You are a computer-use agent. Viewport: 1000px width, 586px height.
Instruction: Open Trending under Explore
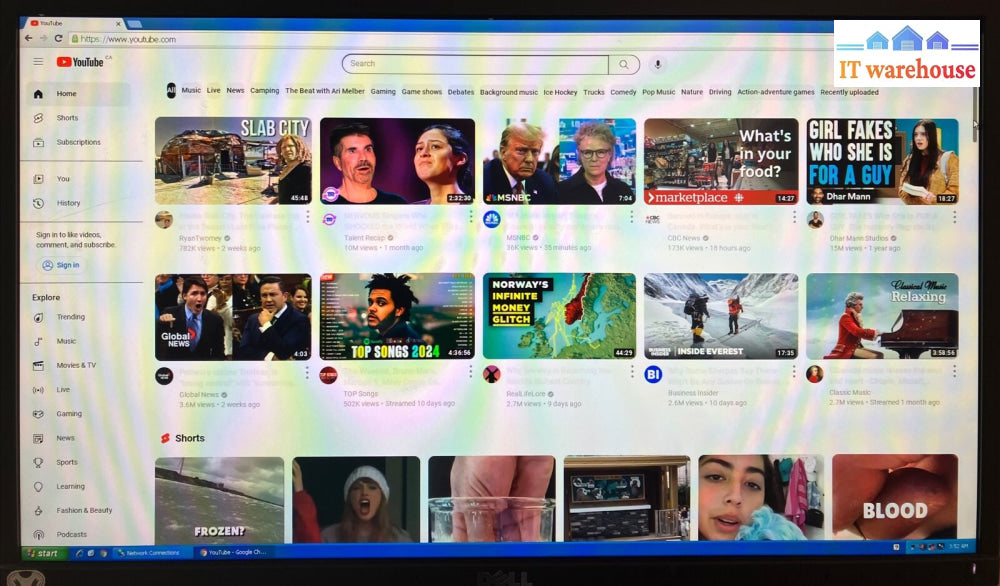coord(70,317)
